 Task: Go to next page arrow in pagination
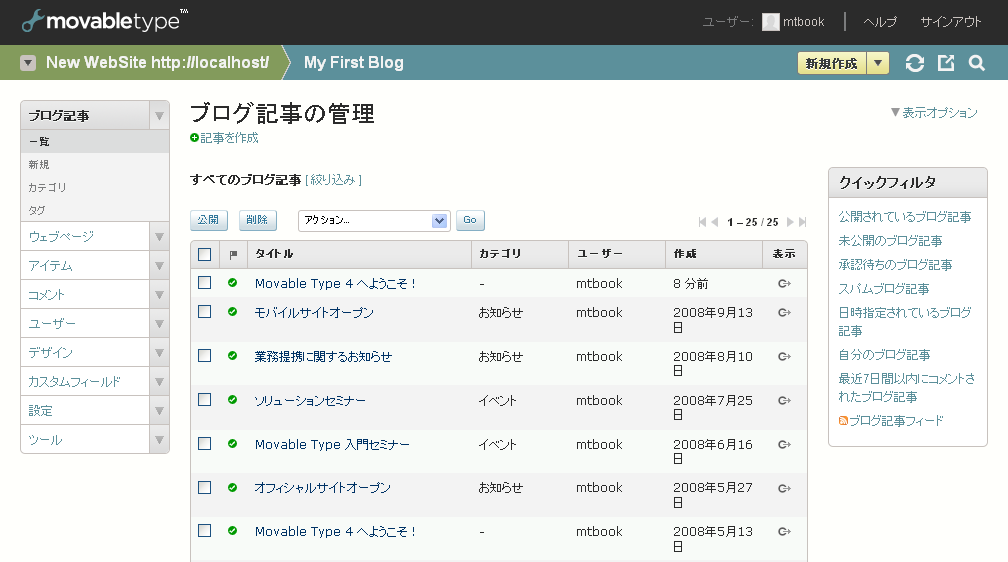coord(790,222)
